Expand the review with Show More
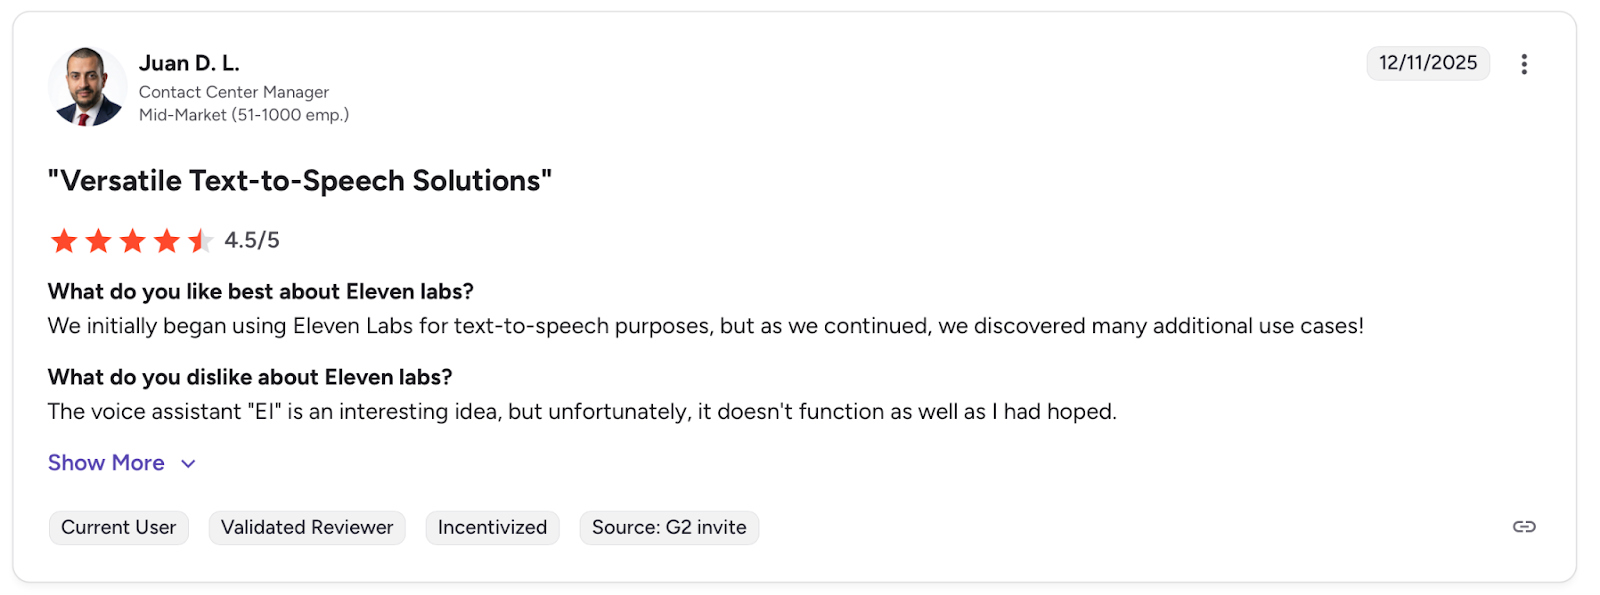Image resolution: width=1600 pixels, height=595 pixels. point(106,463)
